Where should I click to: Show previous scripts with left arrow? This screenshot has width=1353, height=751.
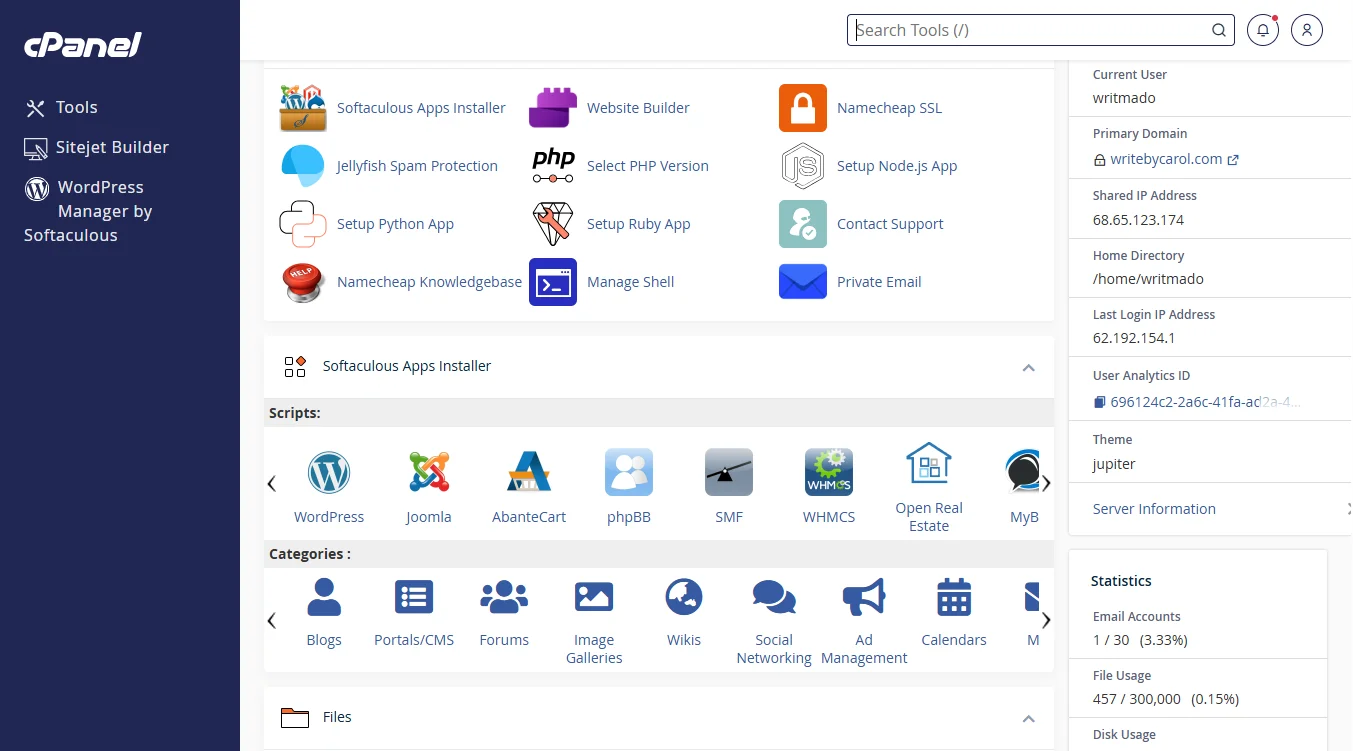(x=271, y=484)
